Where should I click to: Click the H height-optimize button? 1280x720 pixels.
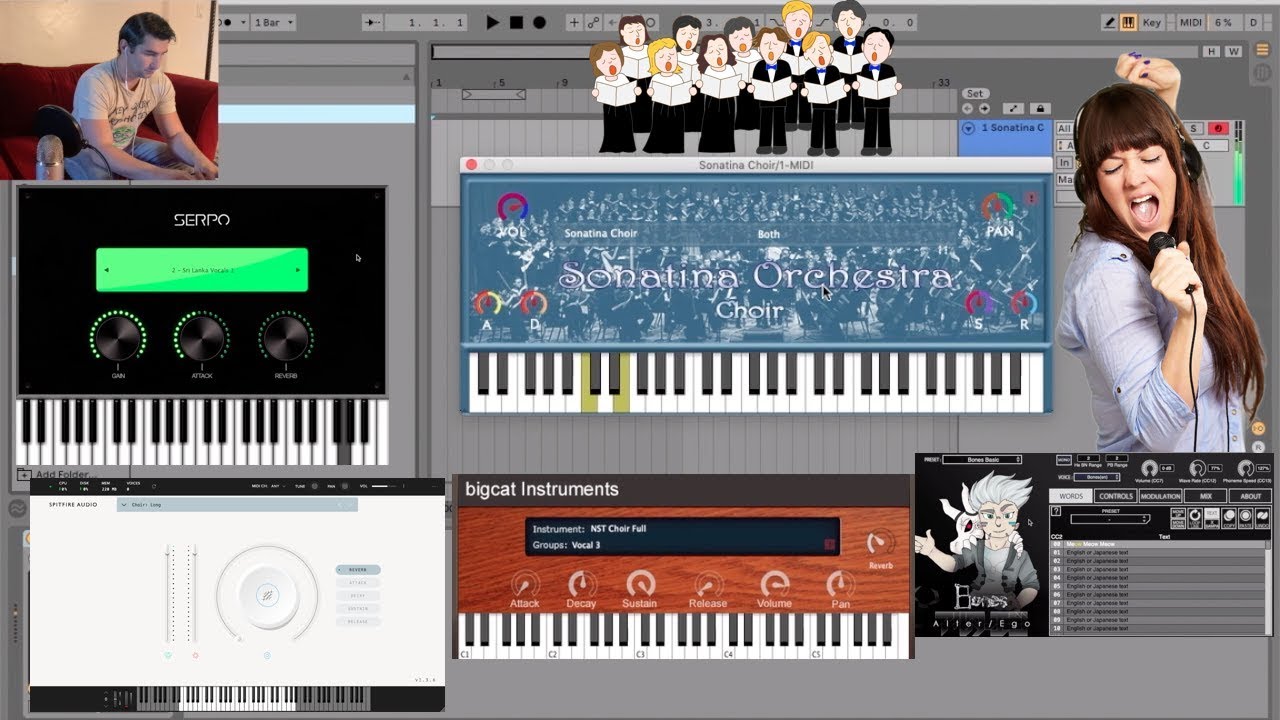1211,51
